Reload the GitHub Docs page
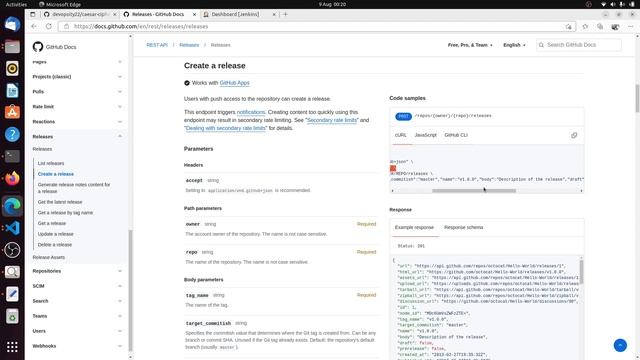Screen dimensions: 640x360 49,26
